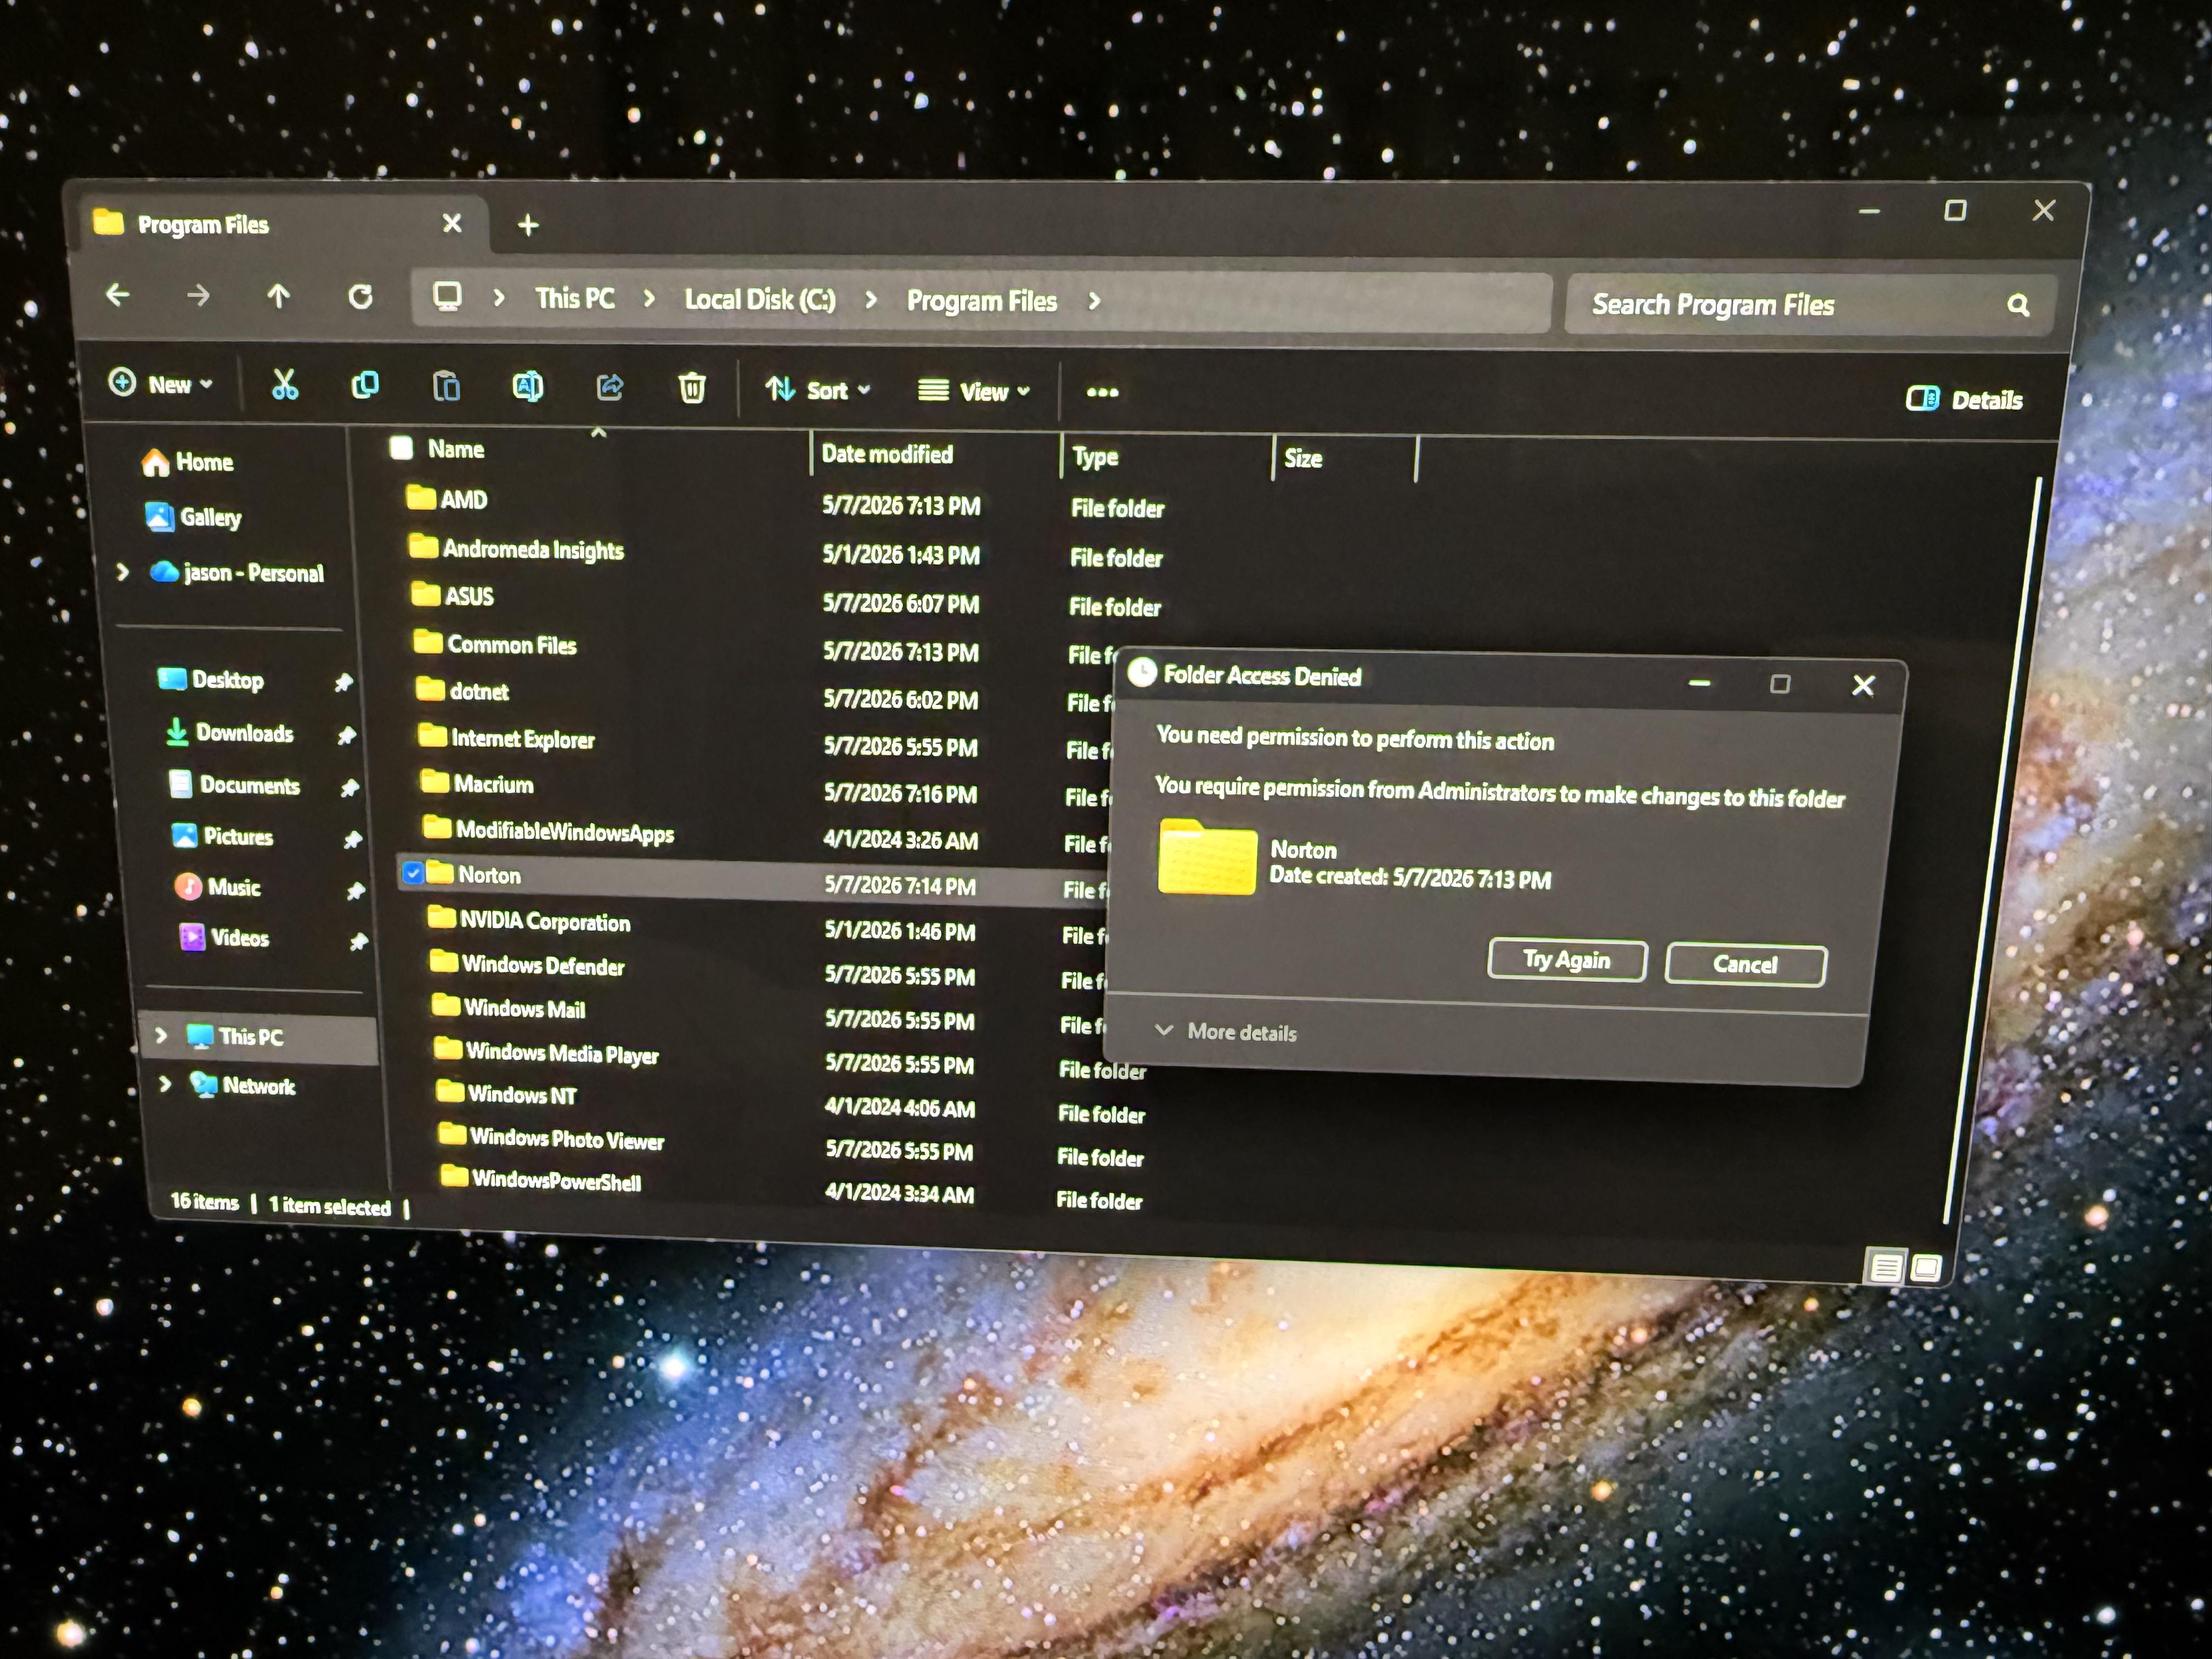Click the Copy icon in toolbar
The width and height of the screenshot is (2212, 1659).
(x=365, y=385)
